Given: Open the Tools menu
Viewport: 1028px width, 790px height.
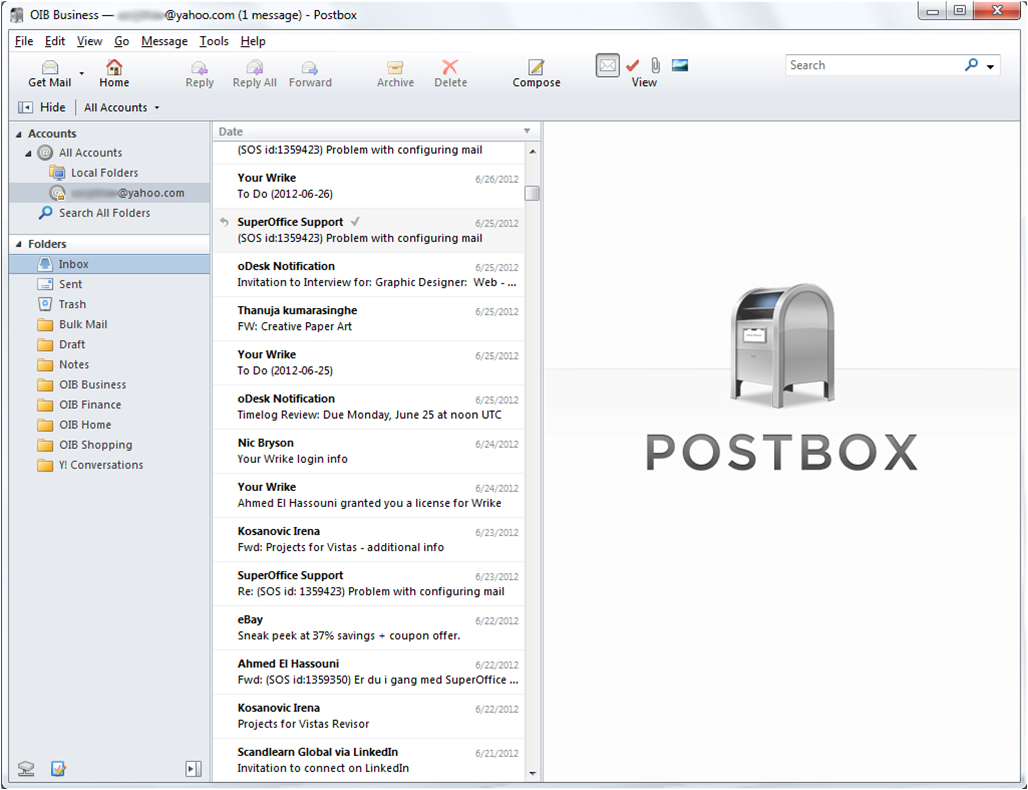Looking at the screenshot, I should pyautogui.click(x=214, y=41).
